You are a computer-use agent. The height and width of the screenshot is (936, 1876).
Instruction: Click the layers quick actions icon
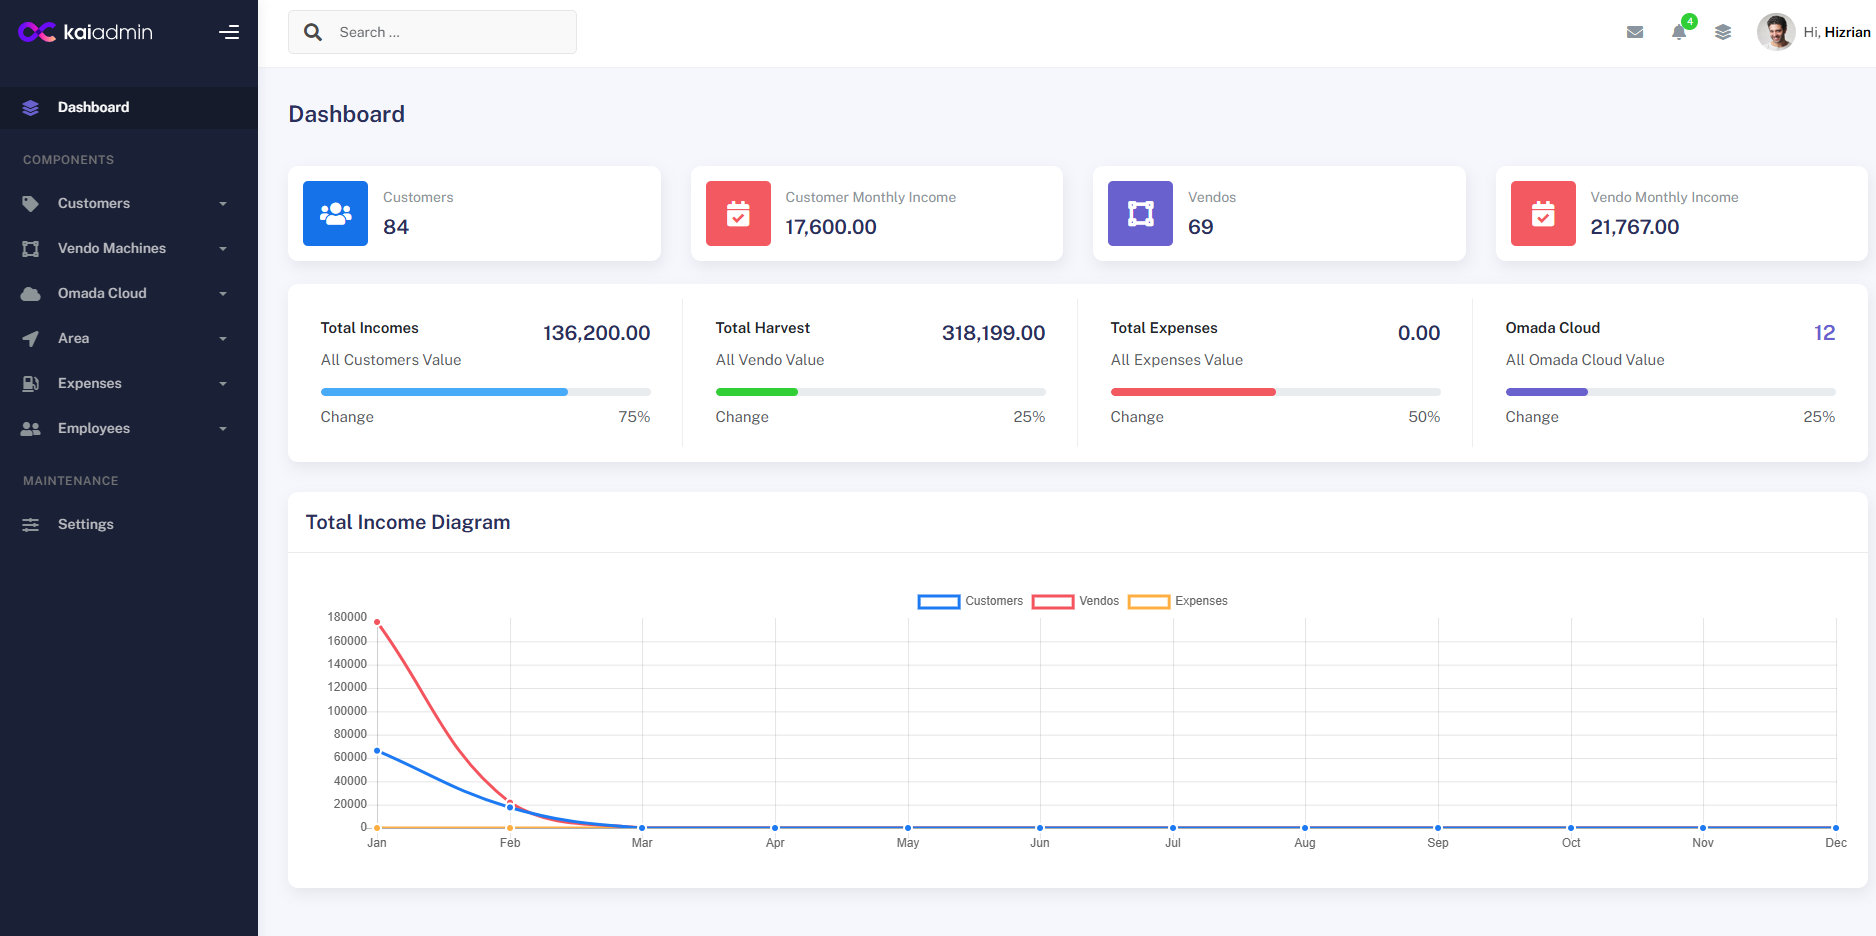pos(1723,32)
